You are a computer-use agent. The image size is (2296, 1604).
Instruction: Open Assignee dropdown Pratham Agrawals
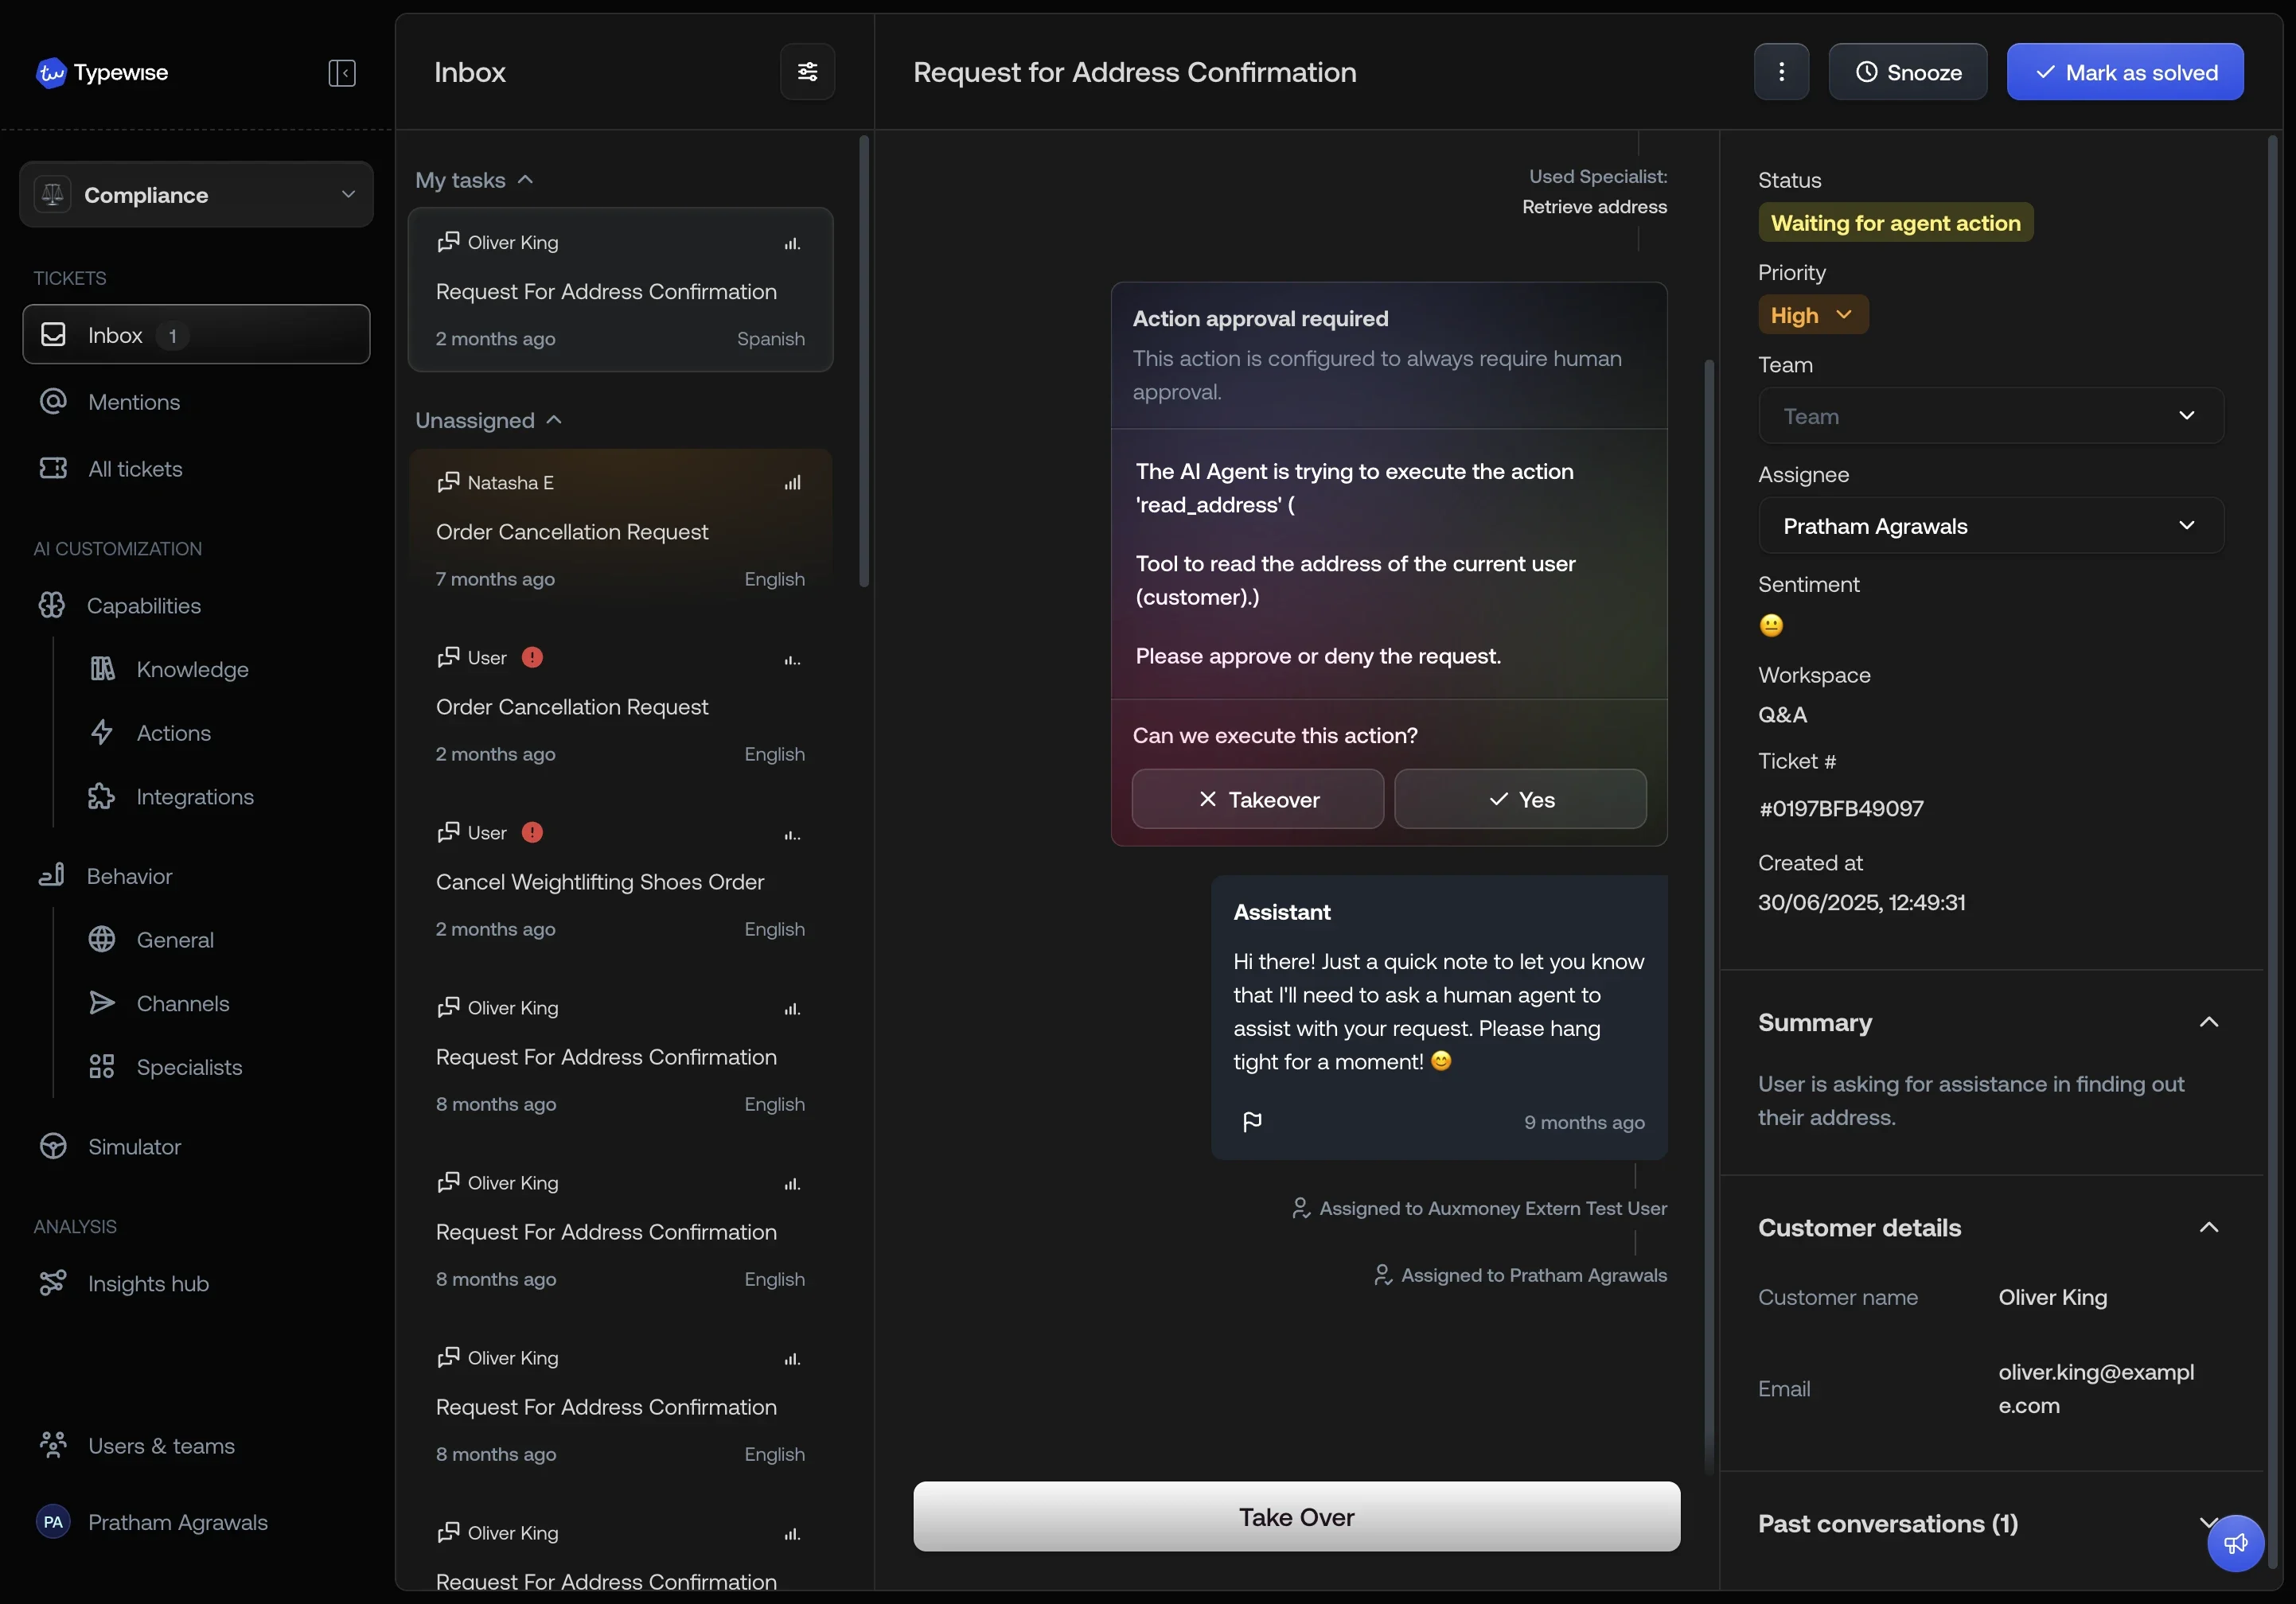[1990, 526]
